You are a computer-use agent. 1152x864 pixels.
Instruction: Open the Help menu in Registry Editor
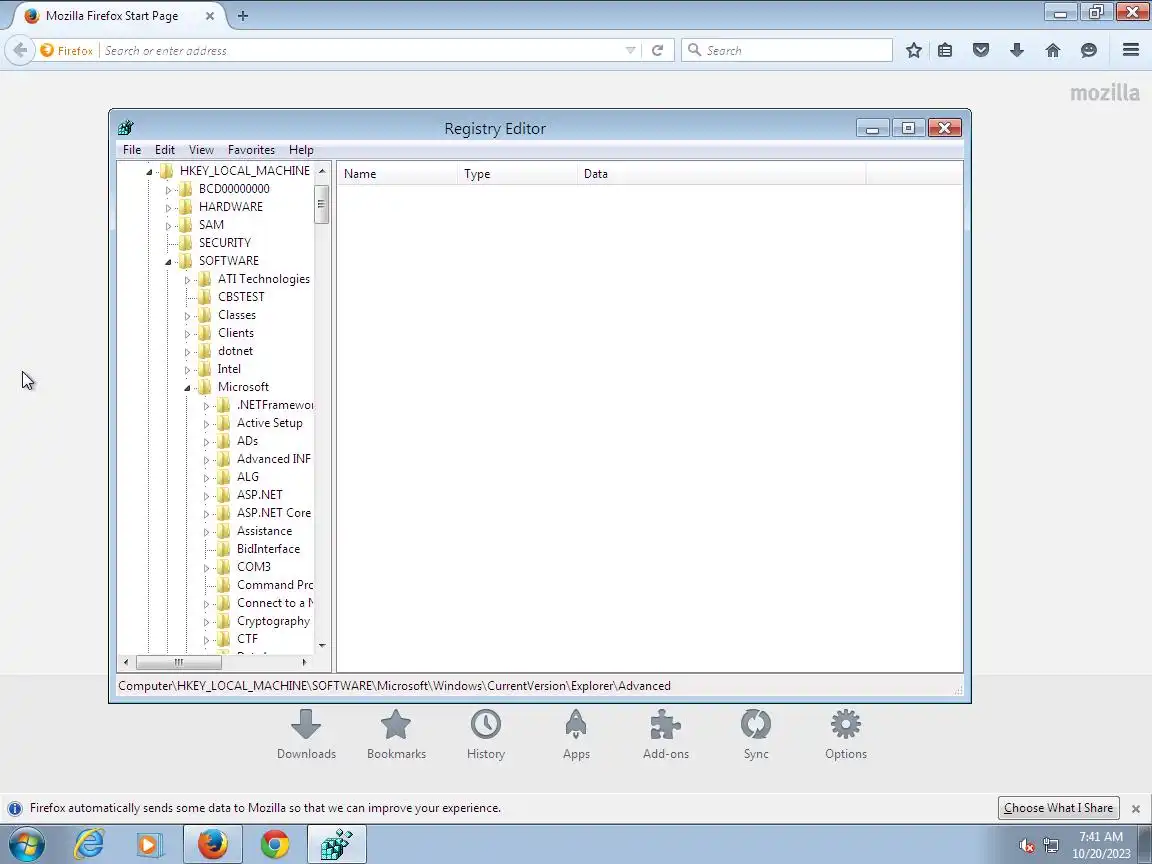[301, 150]
